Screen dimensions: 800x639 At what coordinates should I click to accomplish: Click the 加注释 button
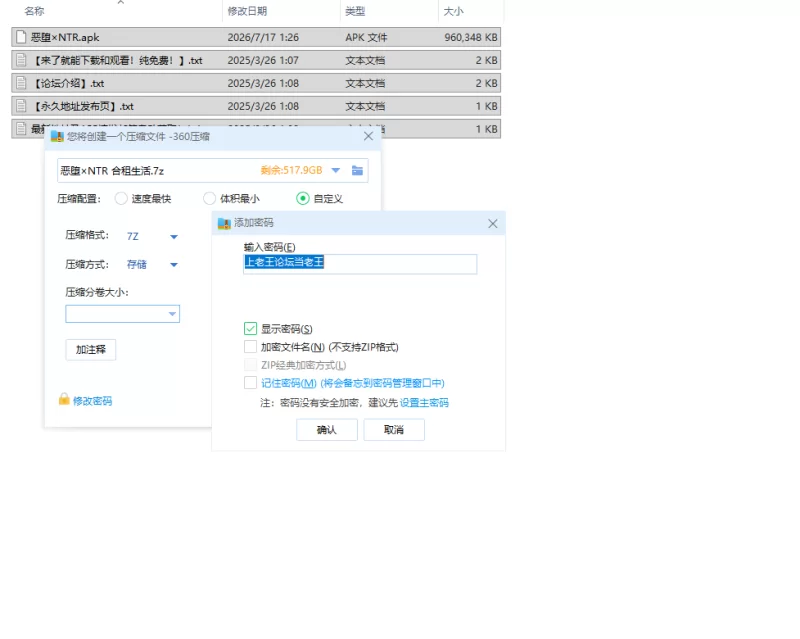[91, 350]
